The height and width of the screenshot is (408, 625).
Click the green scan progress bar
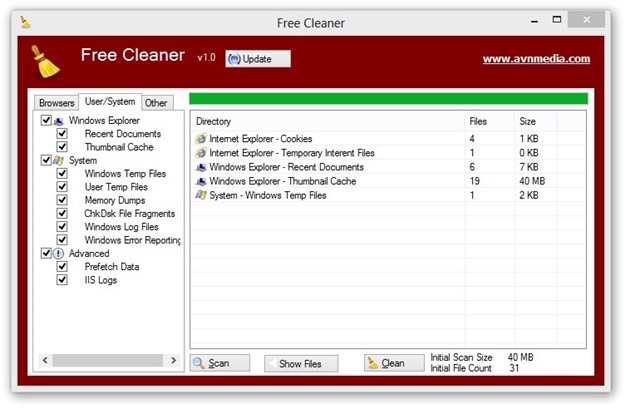388,98
